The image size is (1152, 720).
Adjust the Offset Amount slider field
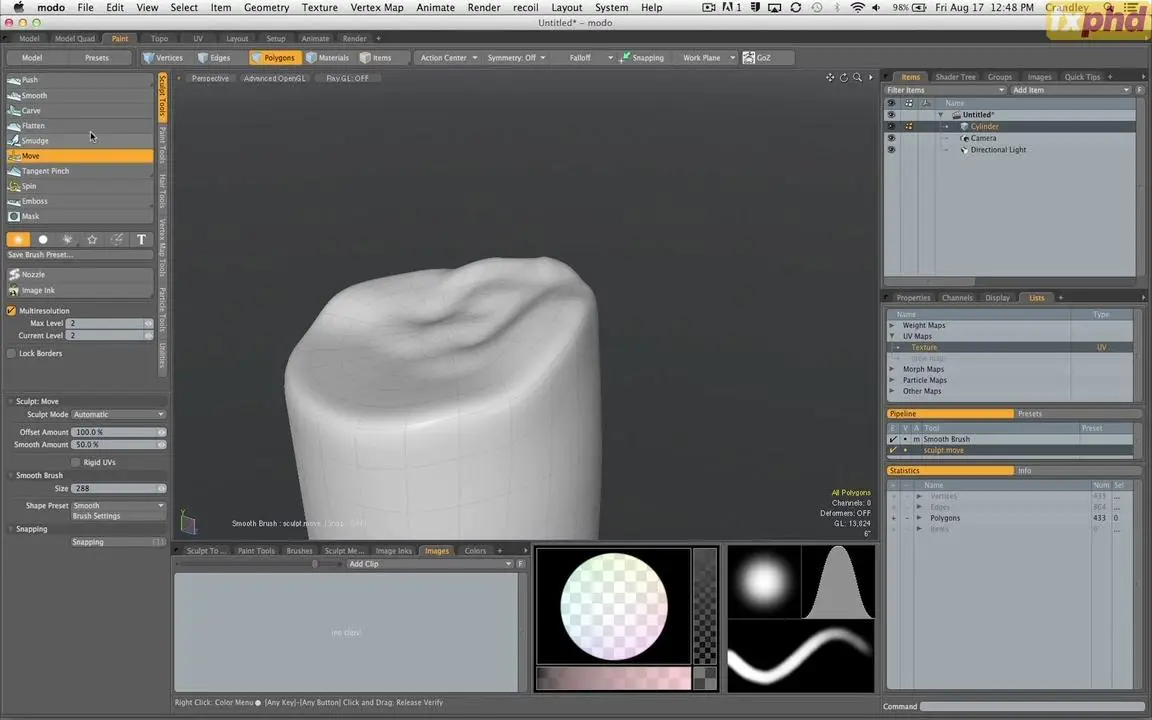point(118,432)
